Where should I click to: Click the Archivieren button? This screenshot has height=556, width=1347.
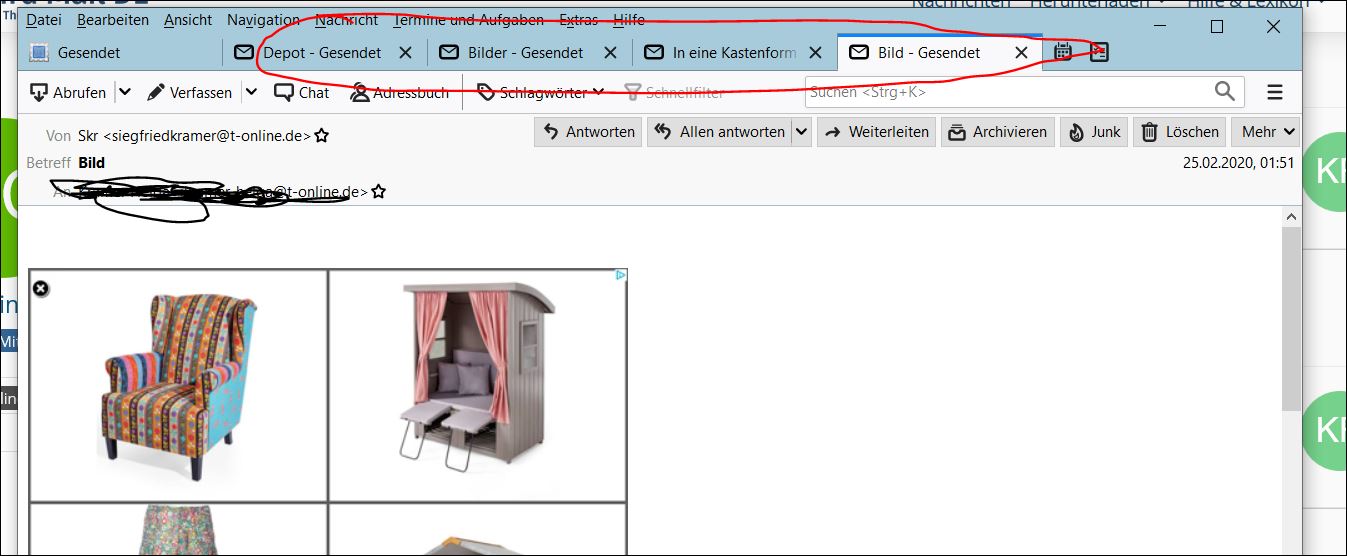998,131
